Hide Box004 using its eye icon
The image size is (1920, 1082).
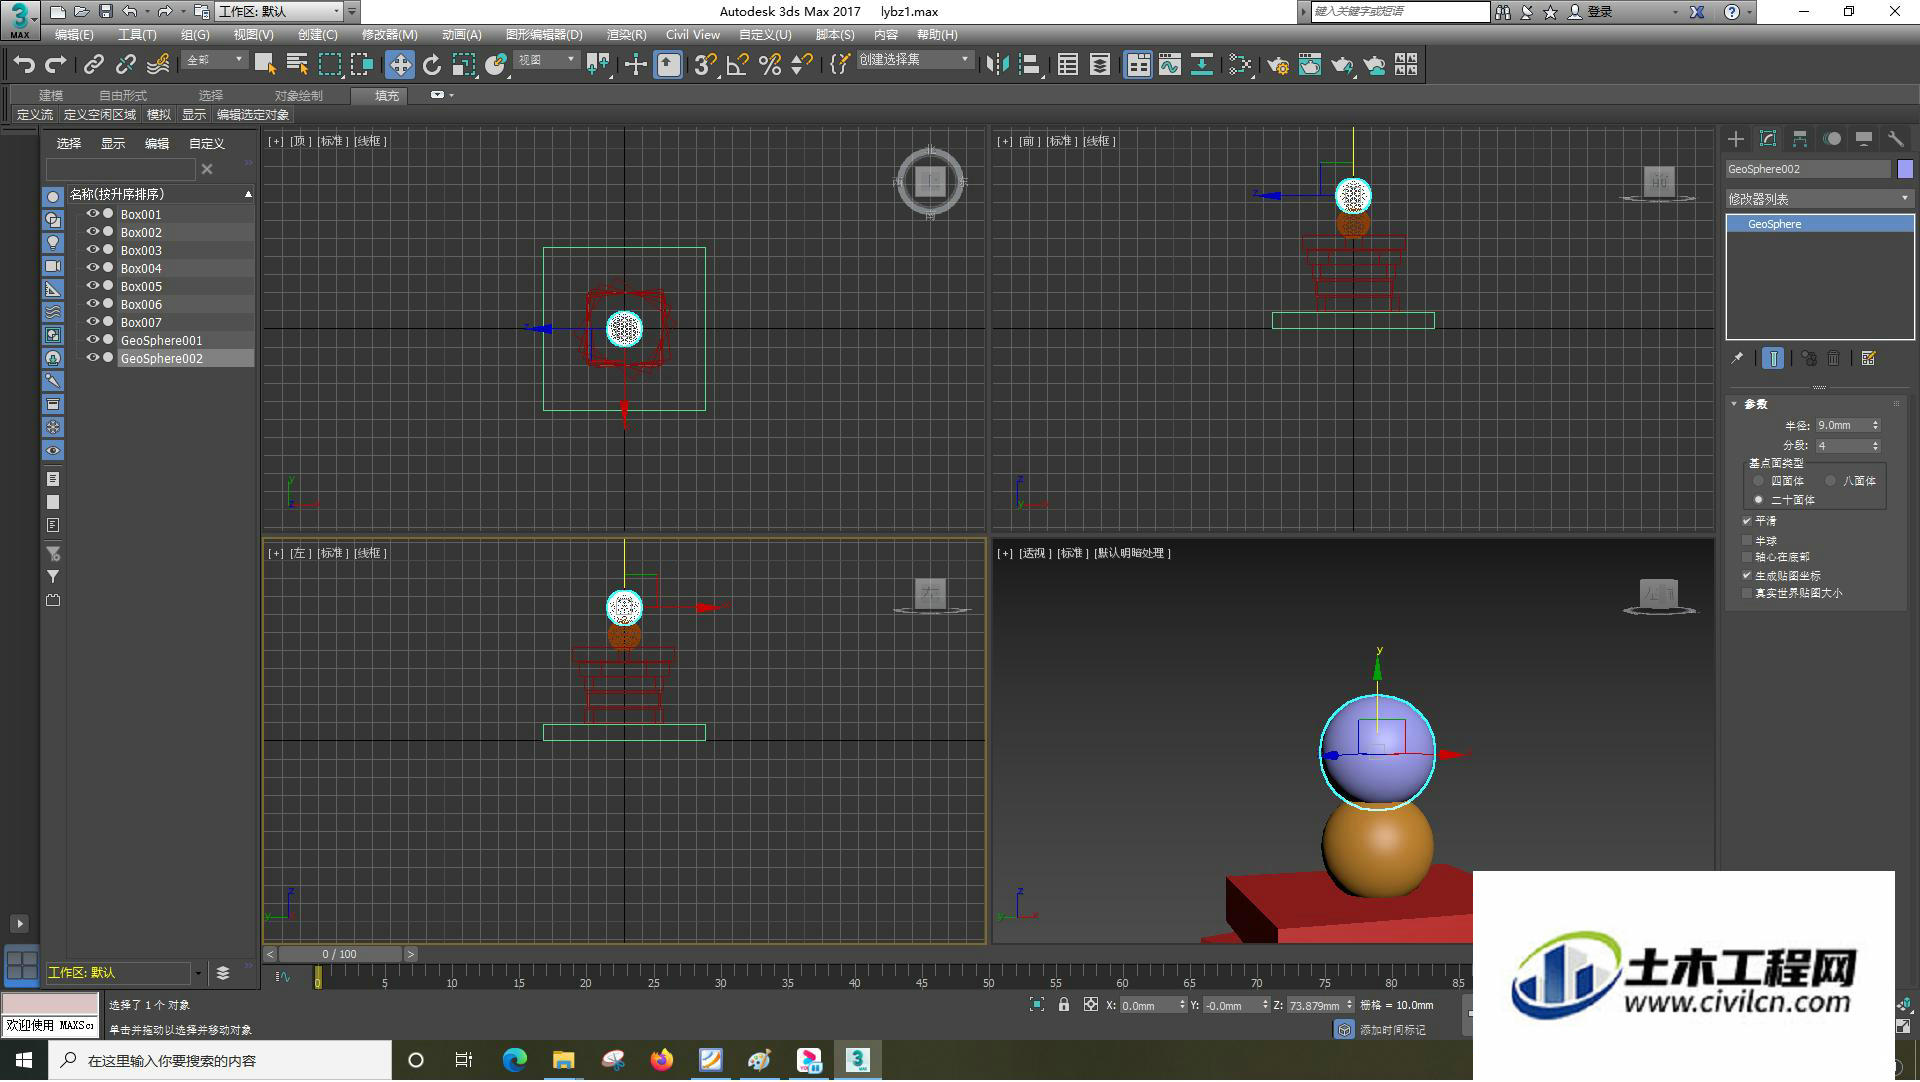pos(92,268)
